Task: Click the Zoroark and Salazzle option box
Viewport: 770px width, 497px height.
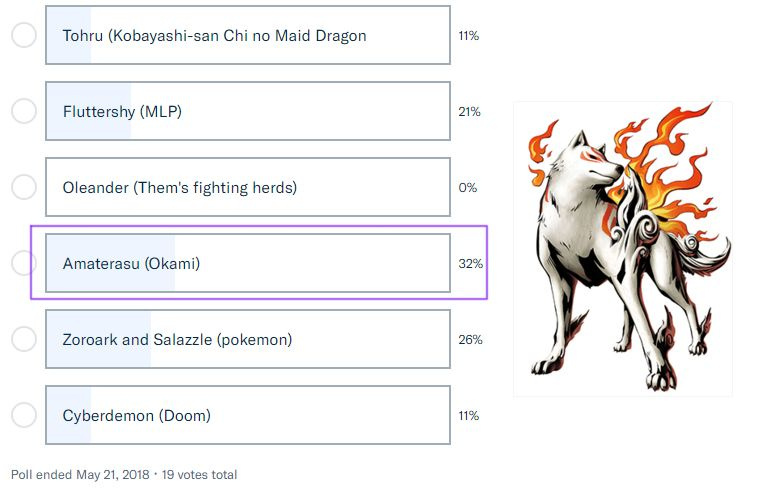Action: coord(247,339)
